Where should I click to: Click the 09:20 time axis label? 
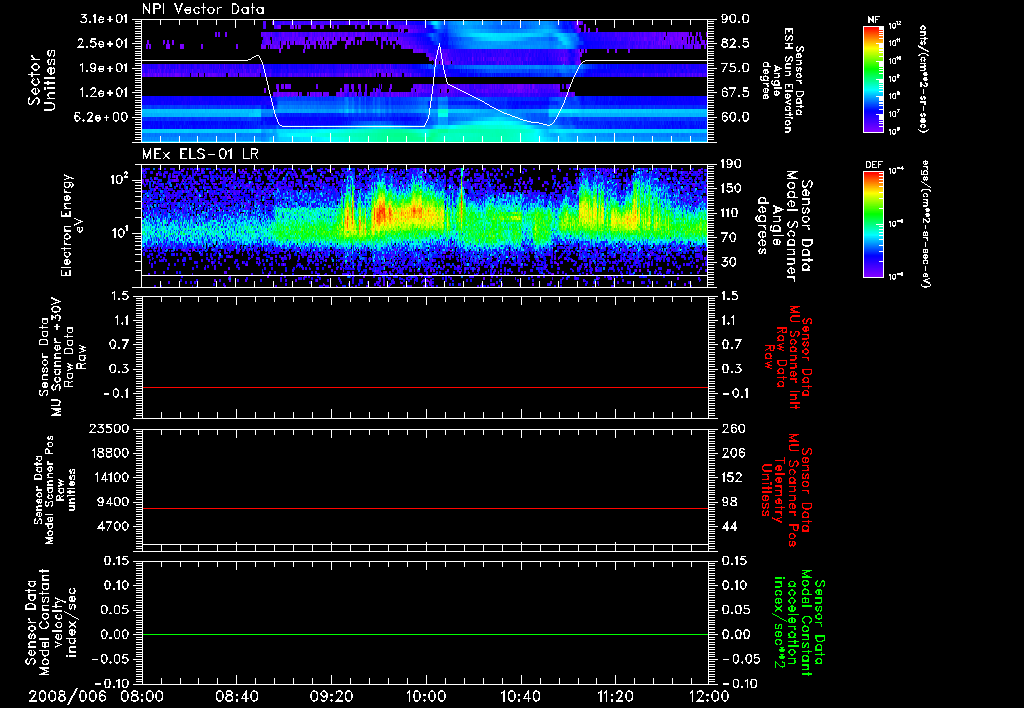tap(331, 695)
